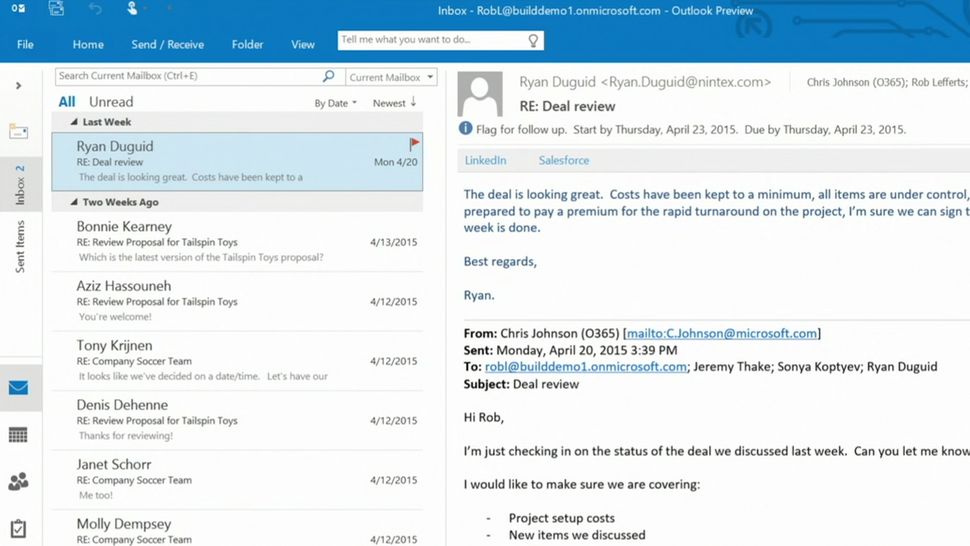The height and width of the screenshot is (546, 970).
Task: Click the RE: Deal review subject heading
Action: pos(567,106)
